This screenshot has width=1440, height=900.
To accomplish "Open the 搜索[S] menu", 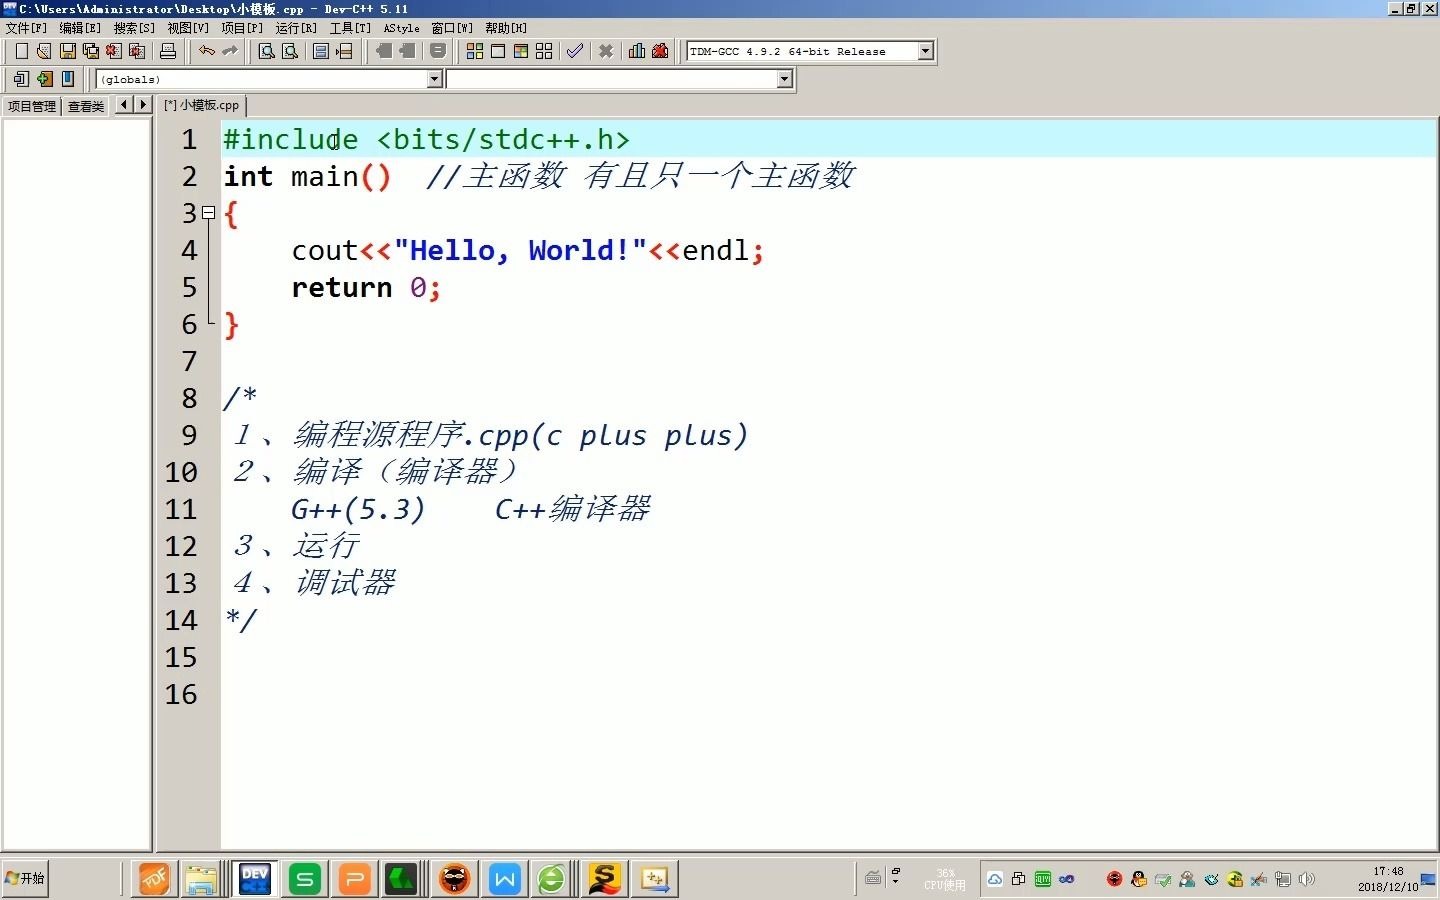I will click(134, 28).
